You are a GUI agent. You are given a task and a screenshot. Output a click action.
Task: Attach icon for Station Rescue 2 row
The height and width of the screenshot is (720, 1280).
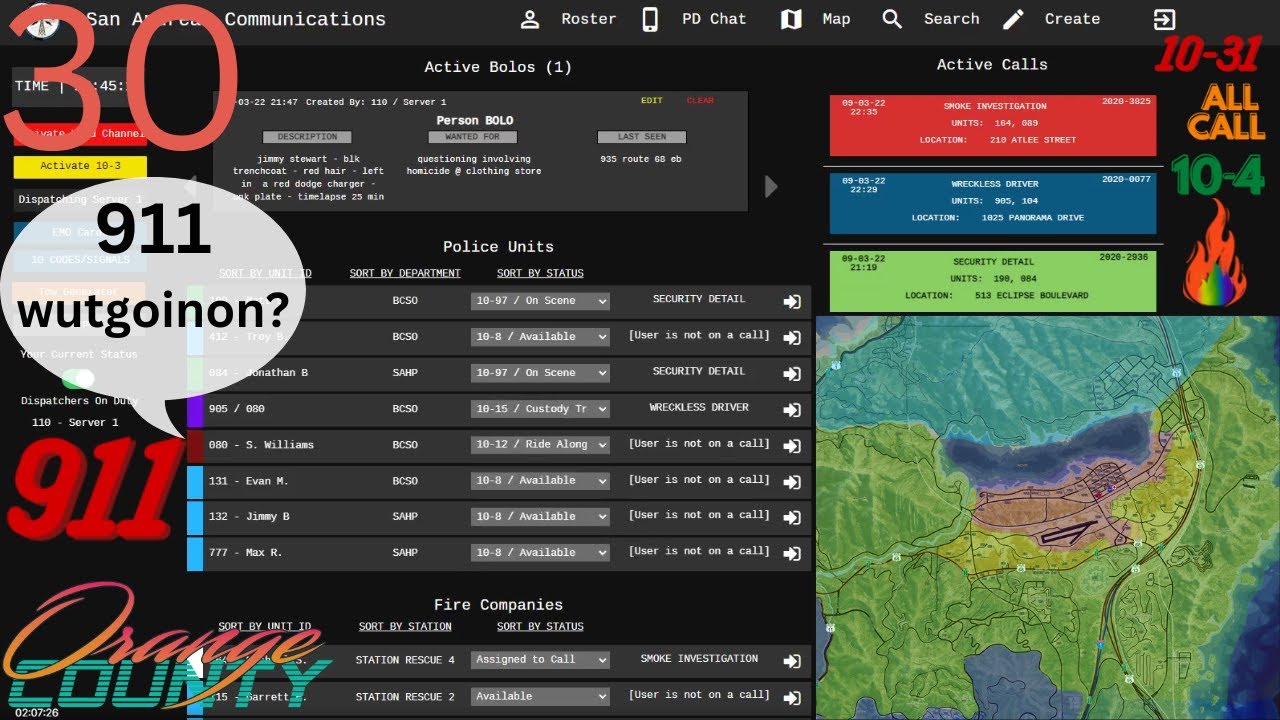[792, 697]
